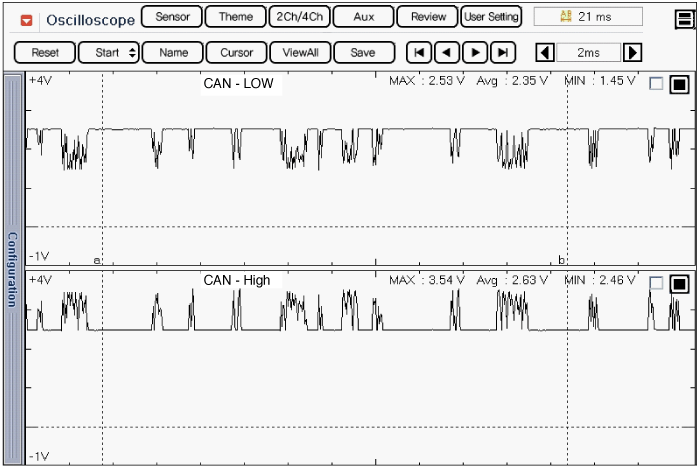Jump to the last recorded frame

(x=503, y=53)
